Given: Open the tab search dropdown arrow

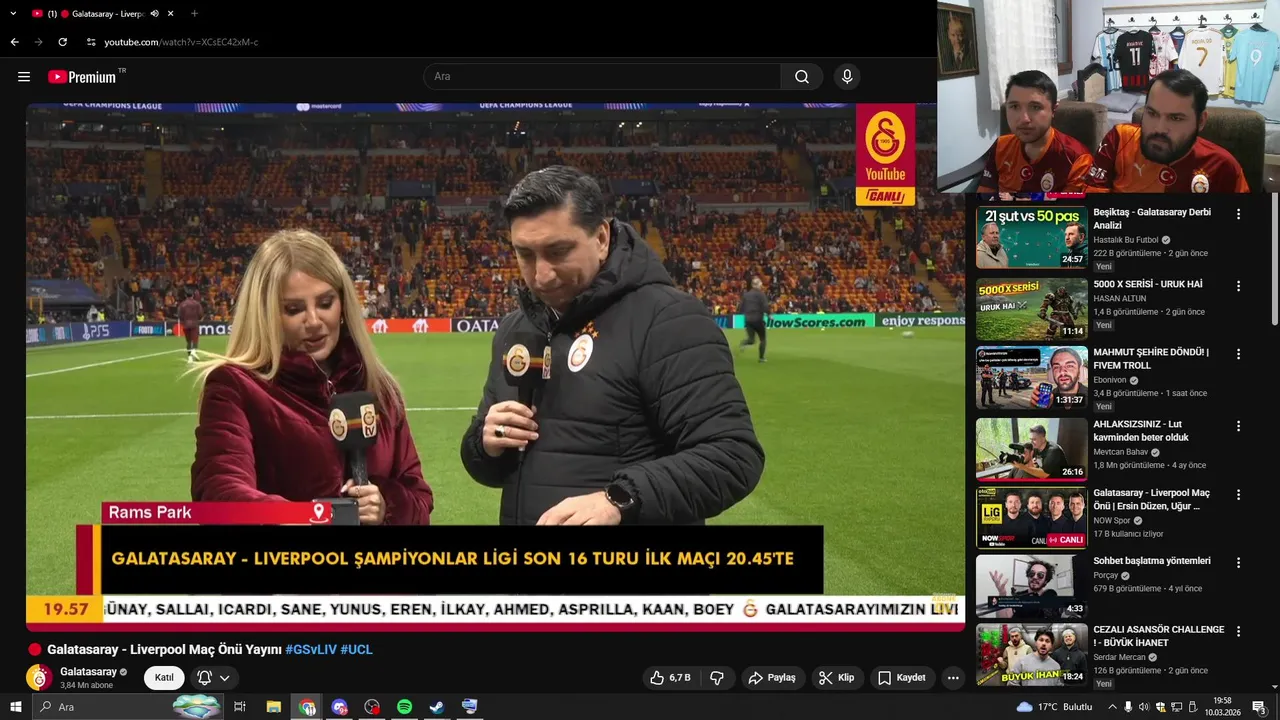Looking at the screenshot, I should (x=13, y=14).
